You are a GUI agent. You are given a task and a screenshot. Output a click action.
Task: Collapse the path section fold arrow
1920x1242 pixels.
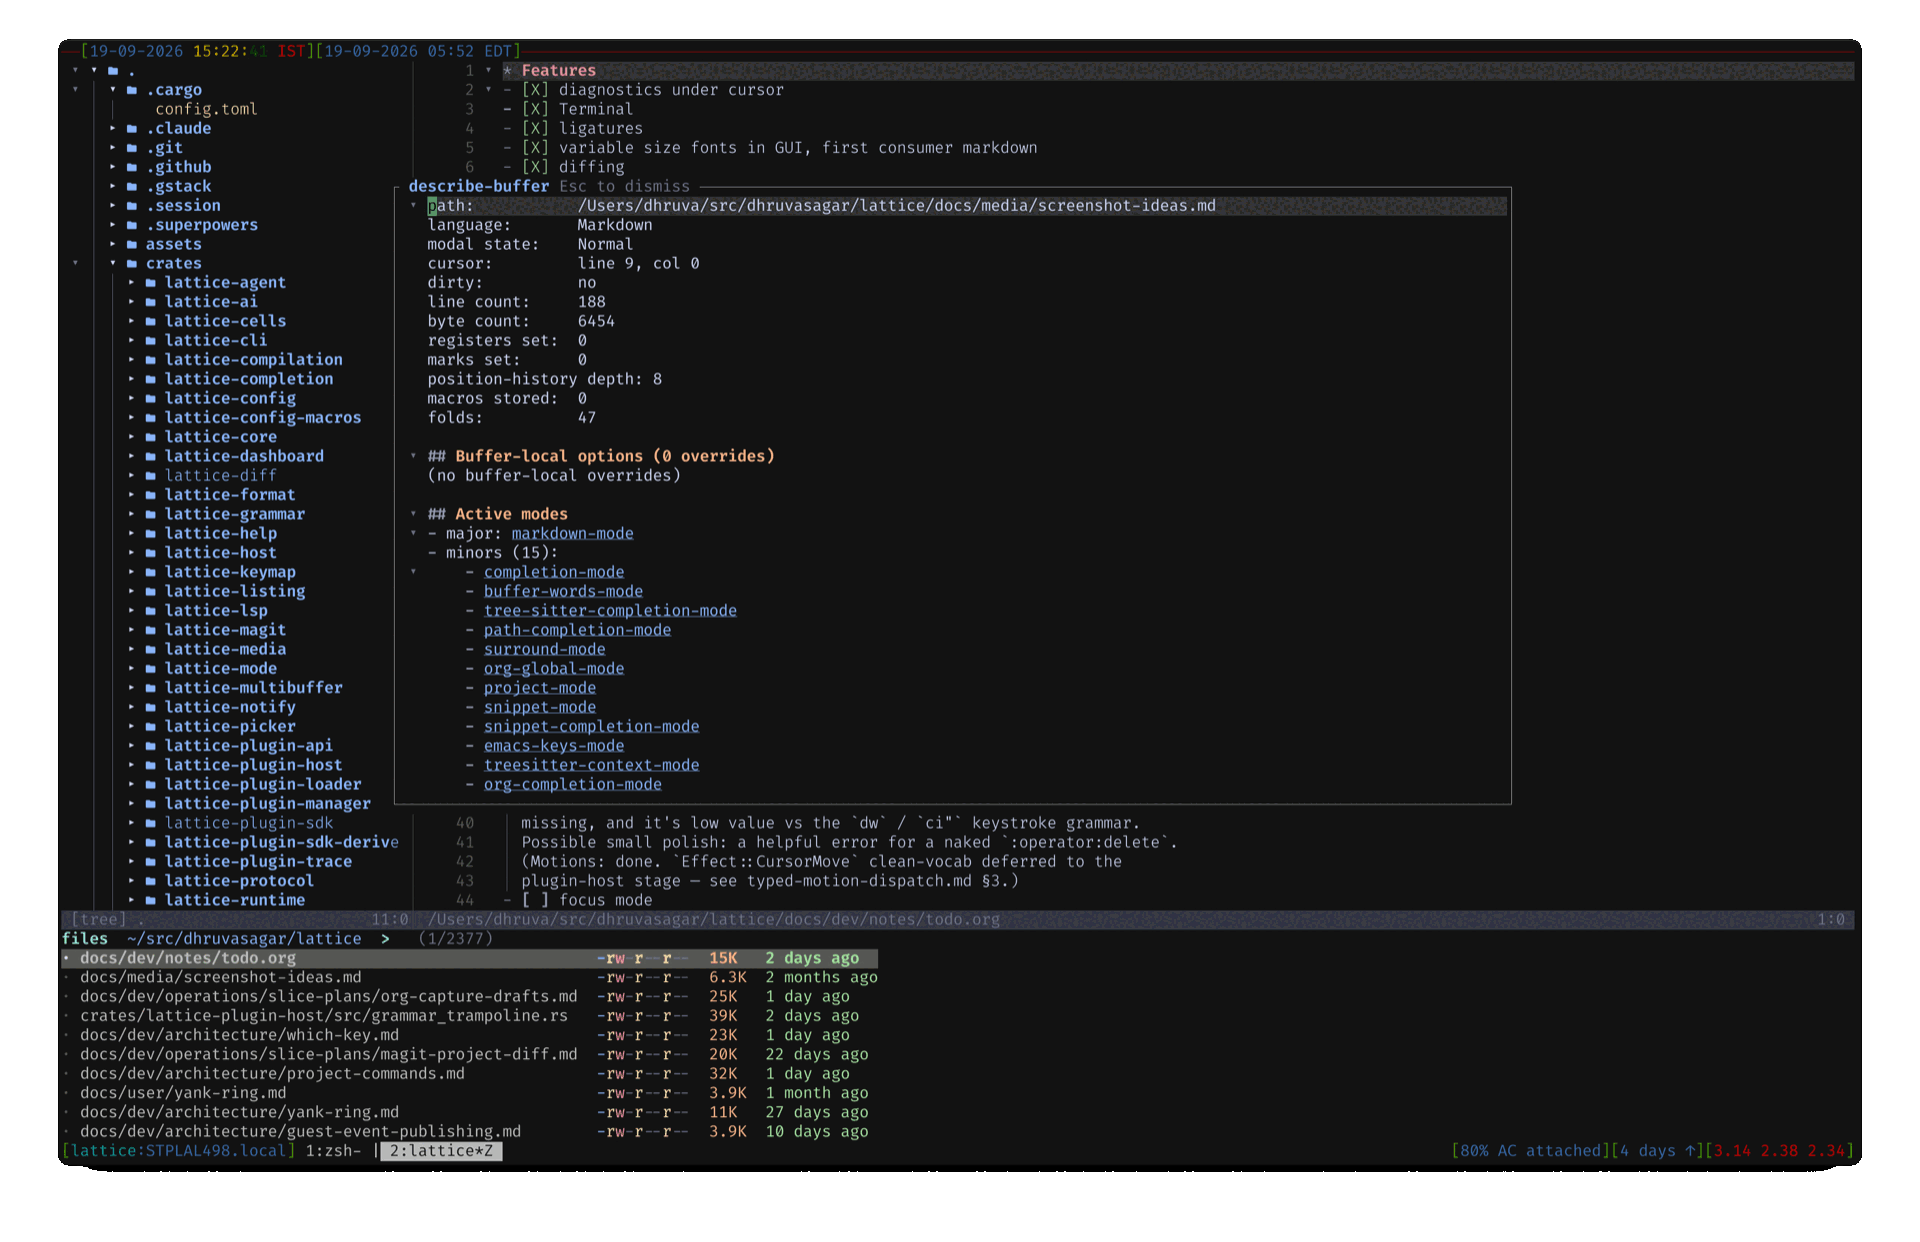click(x=413, y=205)
